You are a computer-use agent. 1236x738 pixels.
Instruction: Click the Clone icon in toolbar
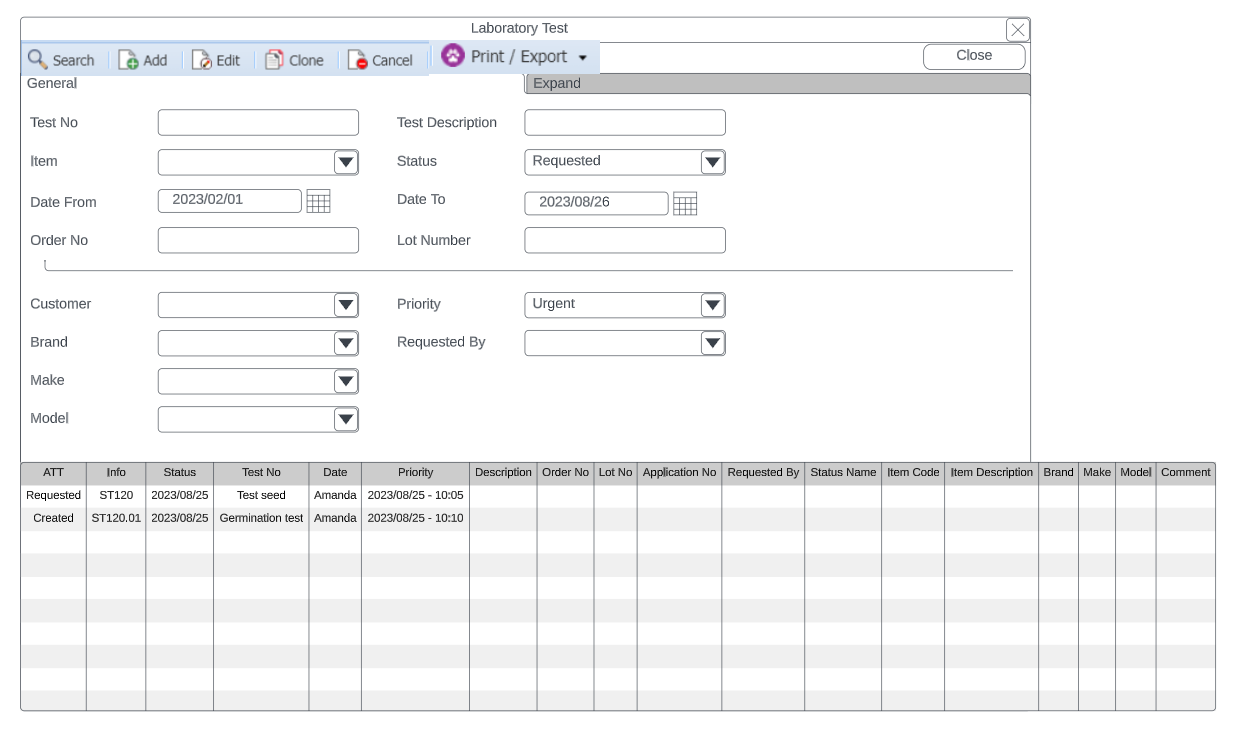pos(274,60)
